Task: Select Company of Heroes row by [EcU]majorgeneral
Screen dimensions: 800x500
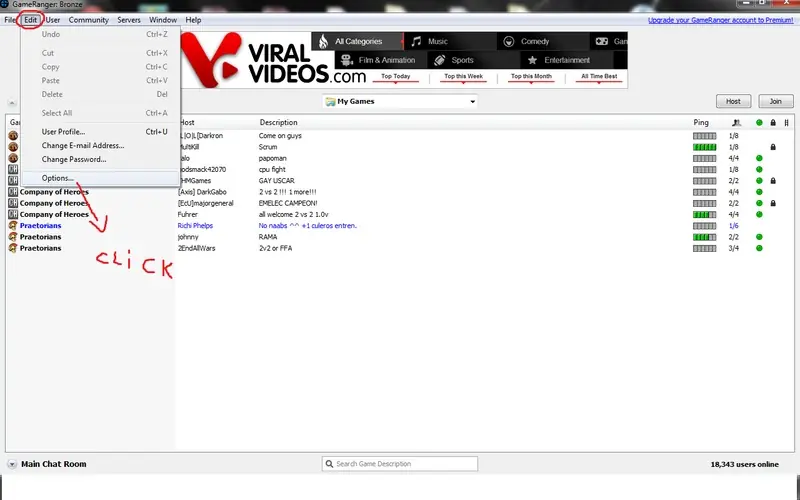Action: click(399, 203)
